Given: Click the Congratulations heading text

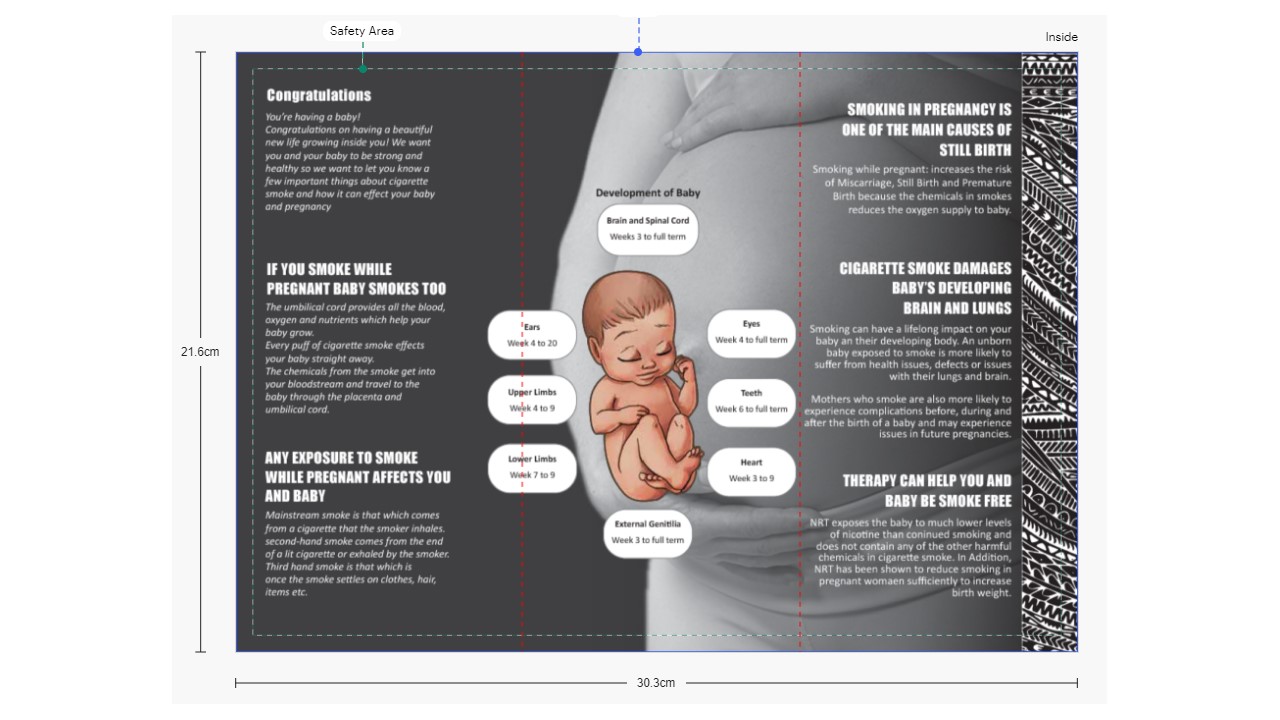Looking at the screenshot, I should coord(319,96).
